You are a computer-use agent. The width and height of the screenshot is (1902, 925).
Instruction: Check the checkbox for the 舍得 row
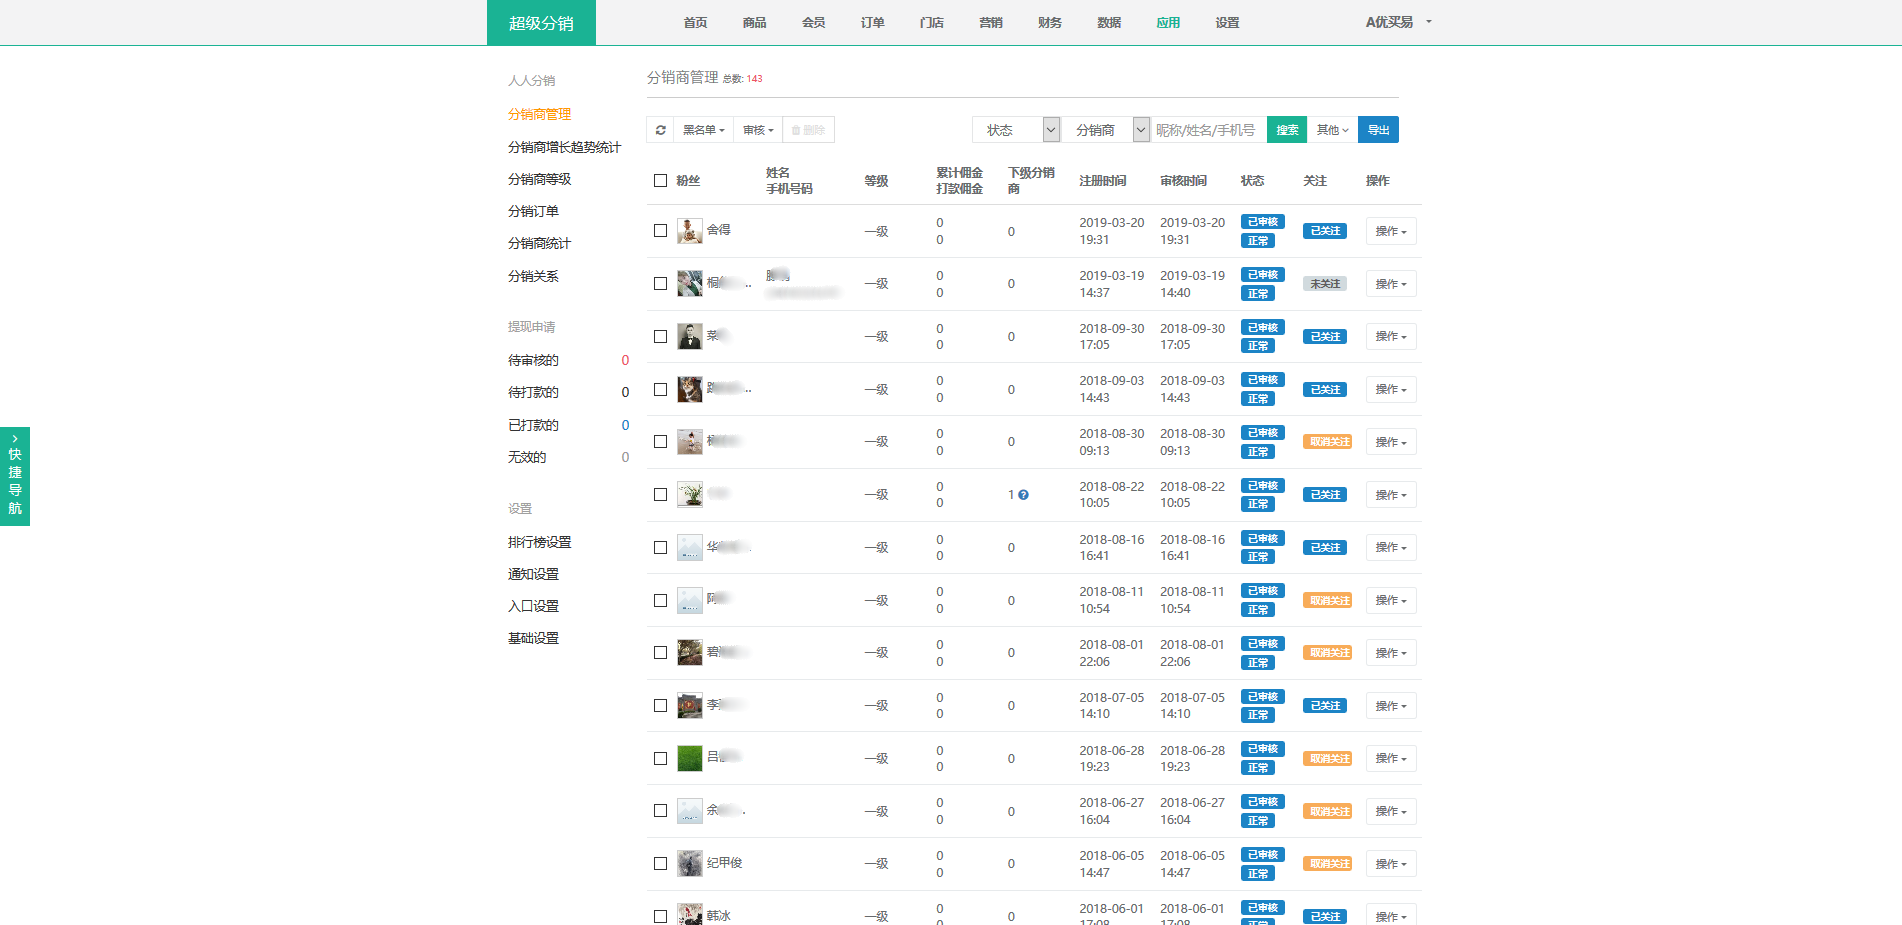(x=660, y=231)
